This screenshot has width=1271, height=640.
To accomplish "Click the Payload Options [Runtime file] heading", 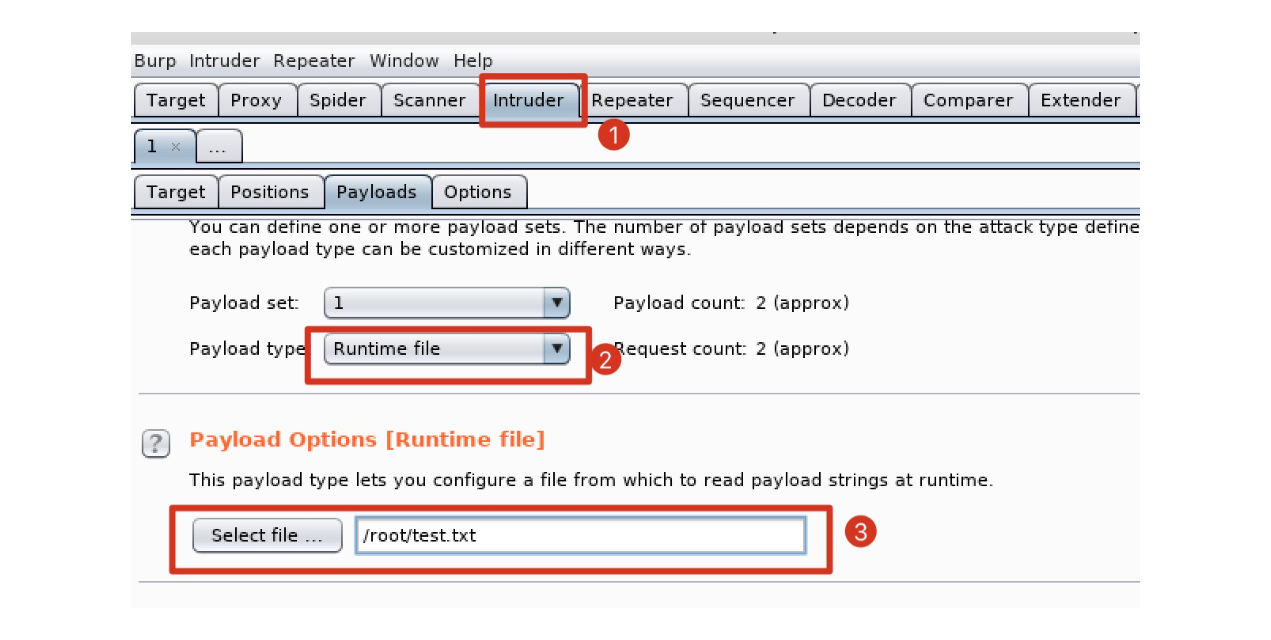I will [x=367, y=439].
